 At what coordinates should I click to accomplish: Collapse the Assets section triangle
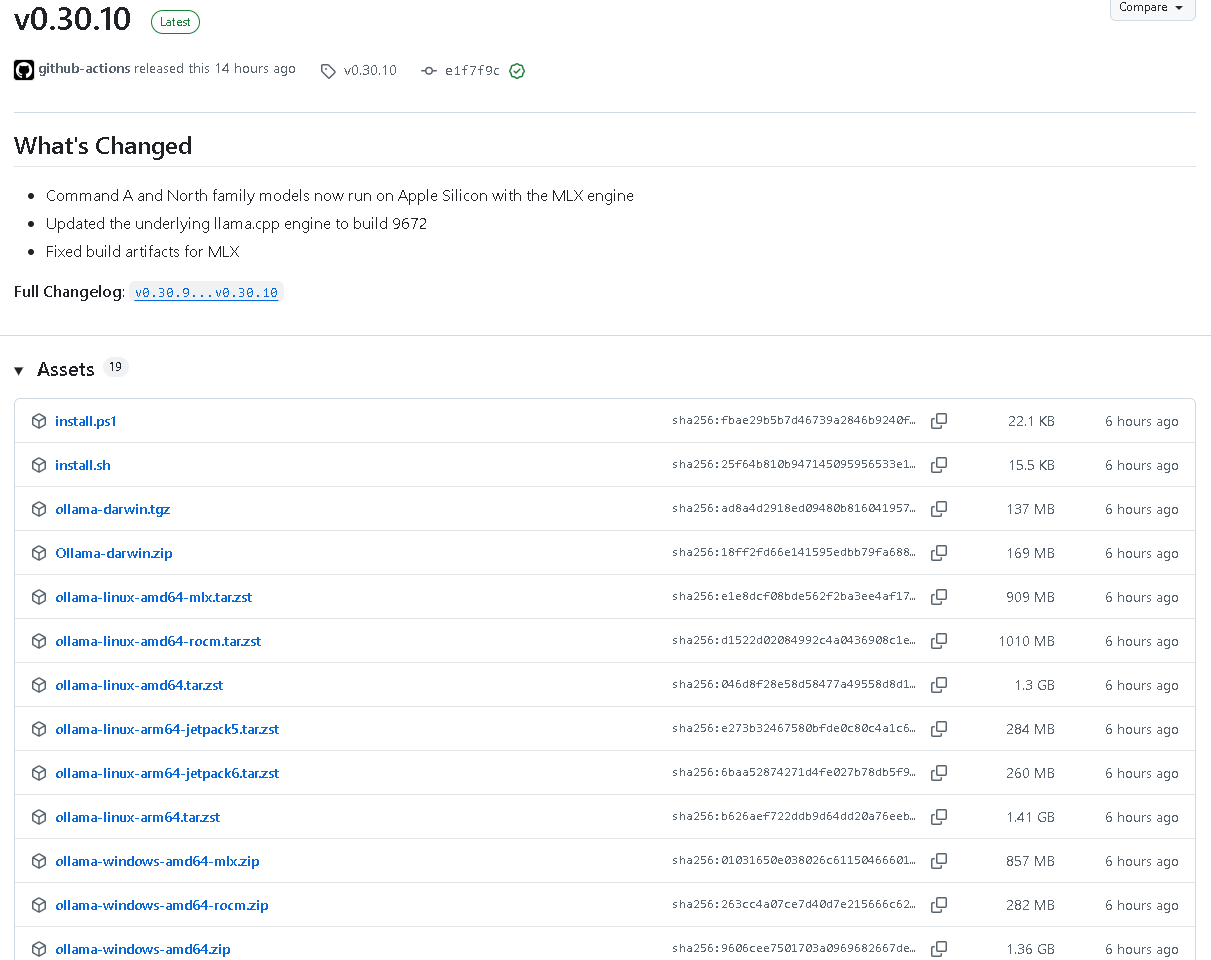tap(19, 371)
